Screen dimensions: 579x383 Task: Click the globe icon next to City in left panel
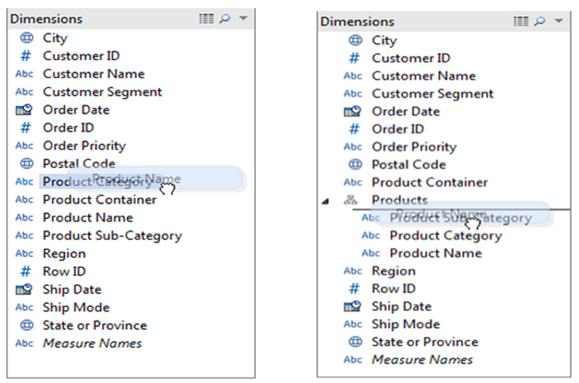[x=27, y=38]
